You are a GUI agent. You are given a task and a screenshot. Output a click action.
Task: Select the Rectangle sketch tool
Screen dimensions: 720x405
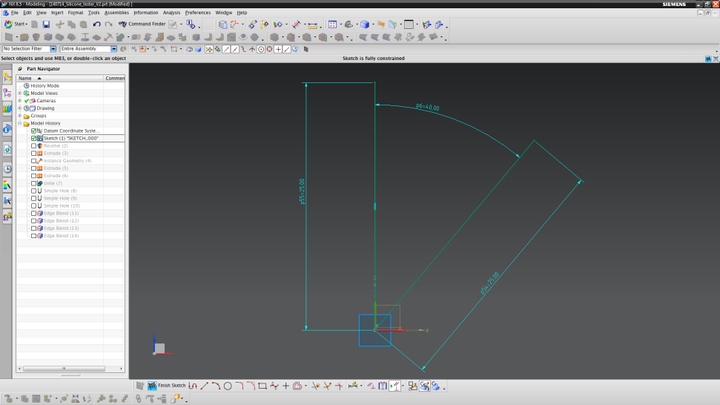(x=262, y=386)
